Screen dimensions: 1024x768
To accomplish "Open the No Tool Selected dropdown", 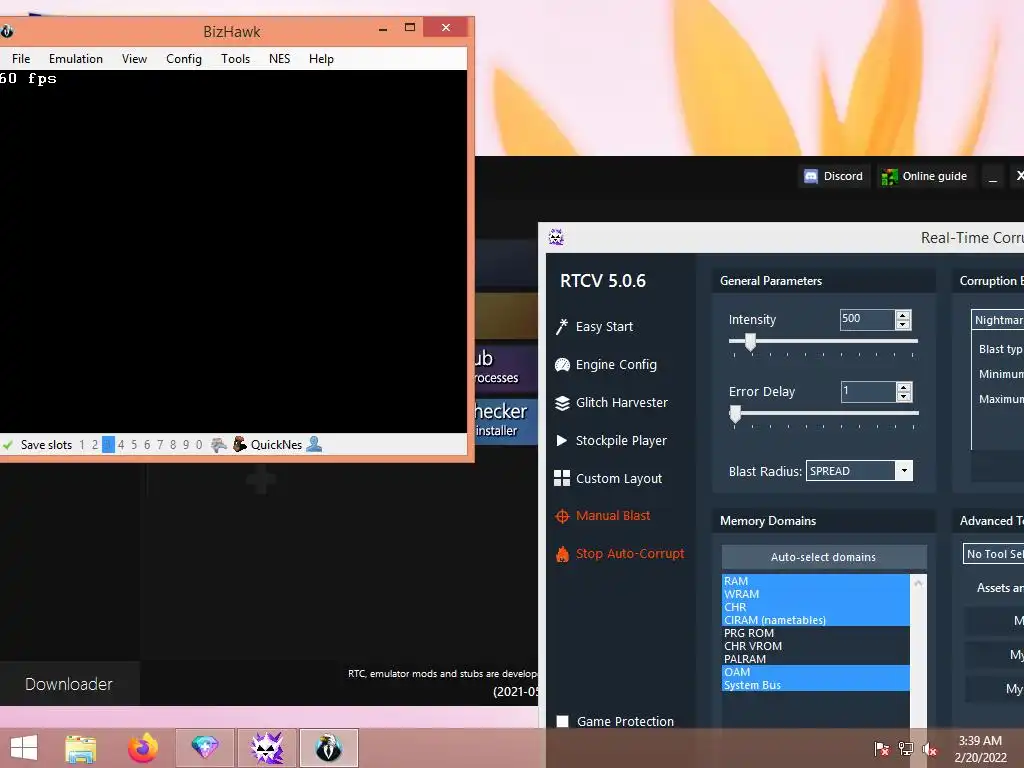I will tap(993, 554).
